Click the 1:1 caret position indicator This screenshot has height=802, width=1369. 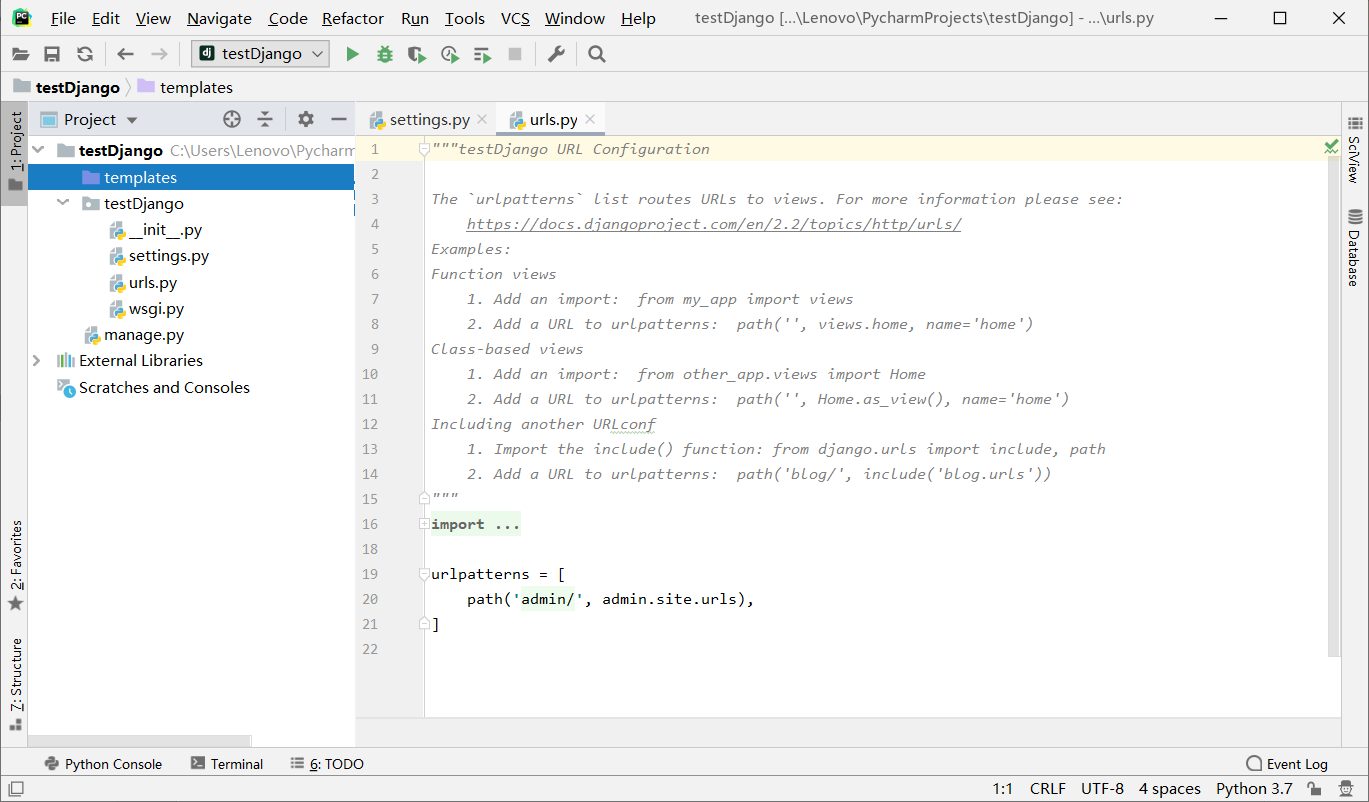pyautogui.click(x=1002, y=789)
